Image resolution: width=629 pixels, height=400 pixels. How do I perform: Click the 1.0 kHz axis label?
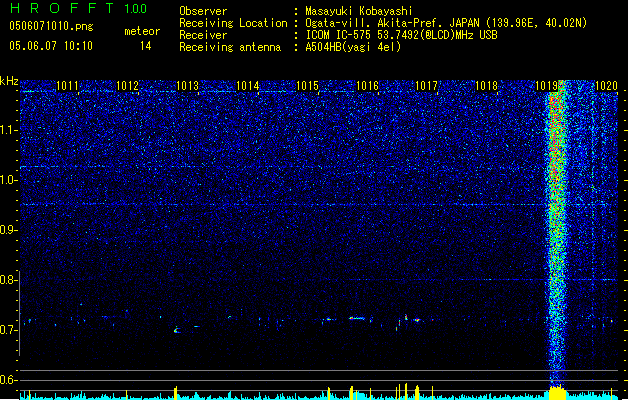click(x=9, y=181)
